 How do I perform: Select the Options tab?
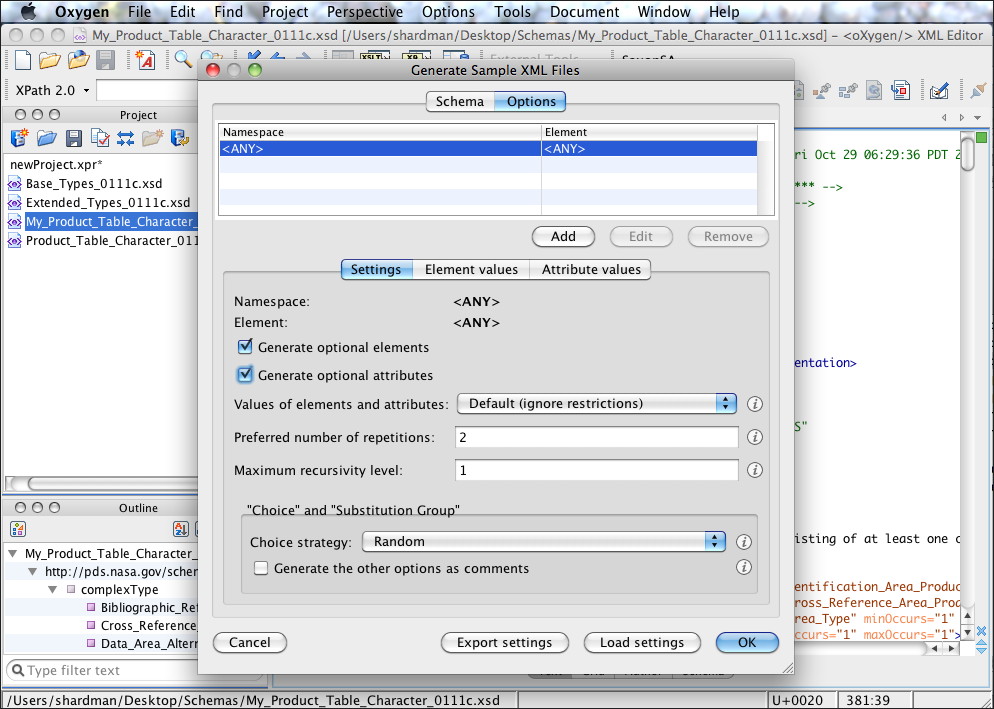tap(531, 101)
